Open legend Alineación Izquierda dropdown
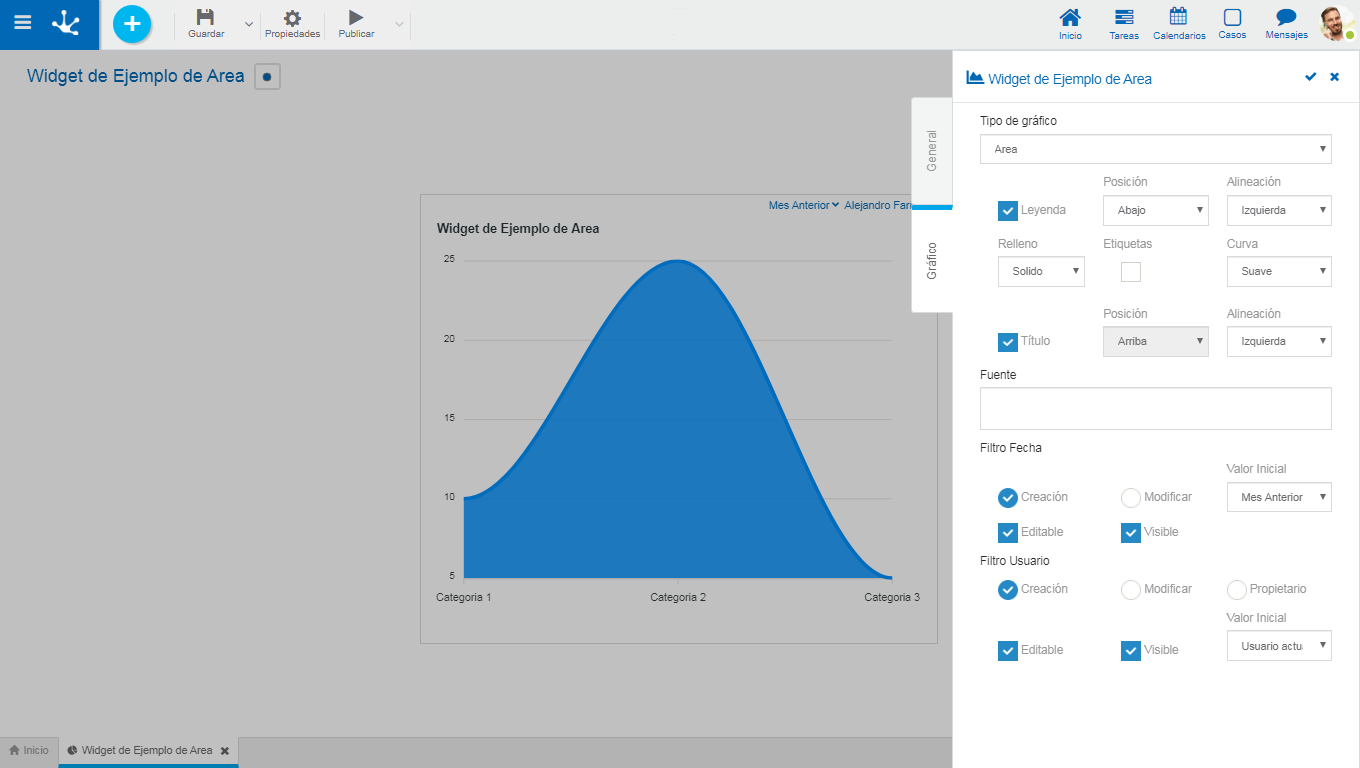Viewport: 1360px width, 768px height. [1279, 210]
